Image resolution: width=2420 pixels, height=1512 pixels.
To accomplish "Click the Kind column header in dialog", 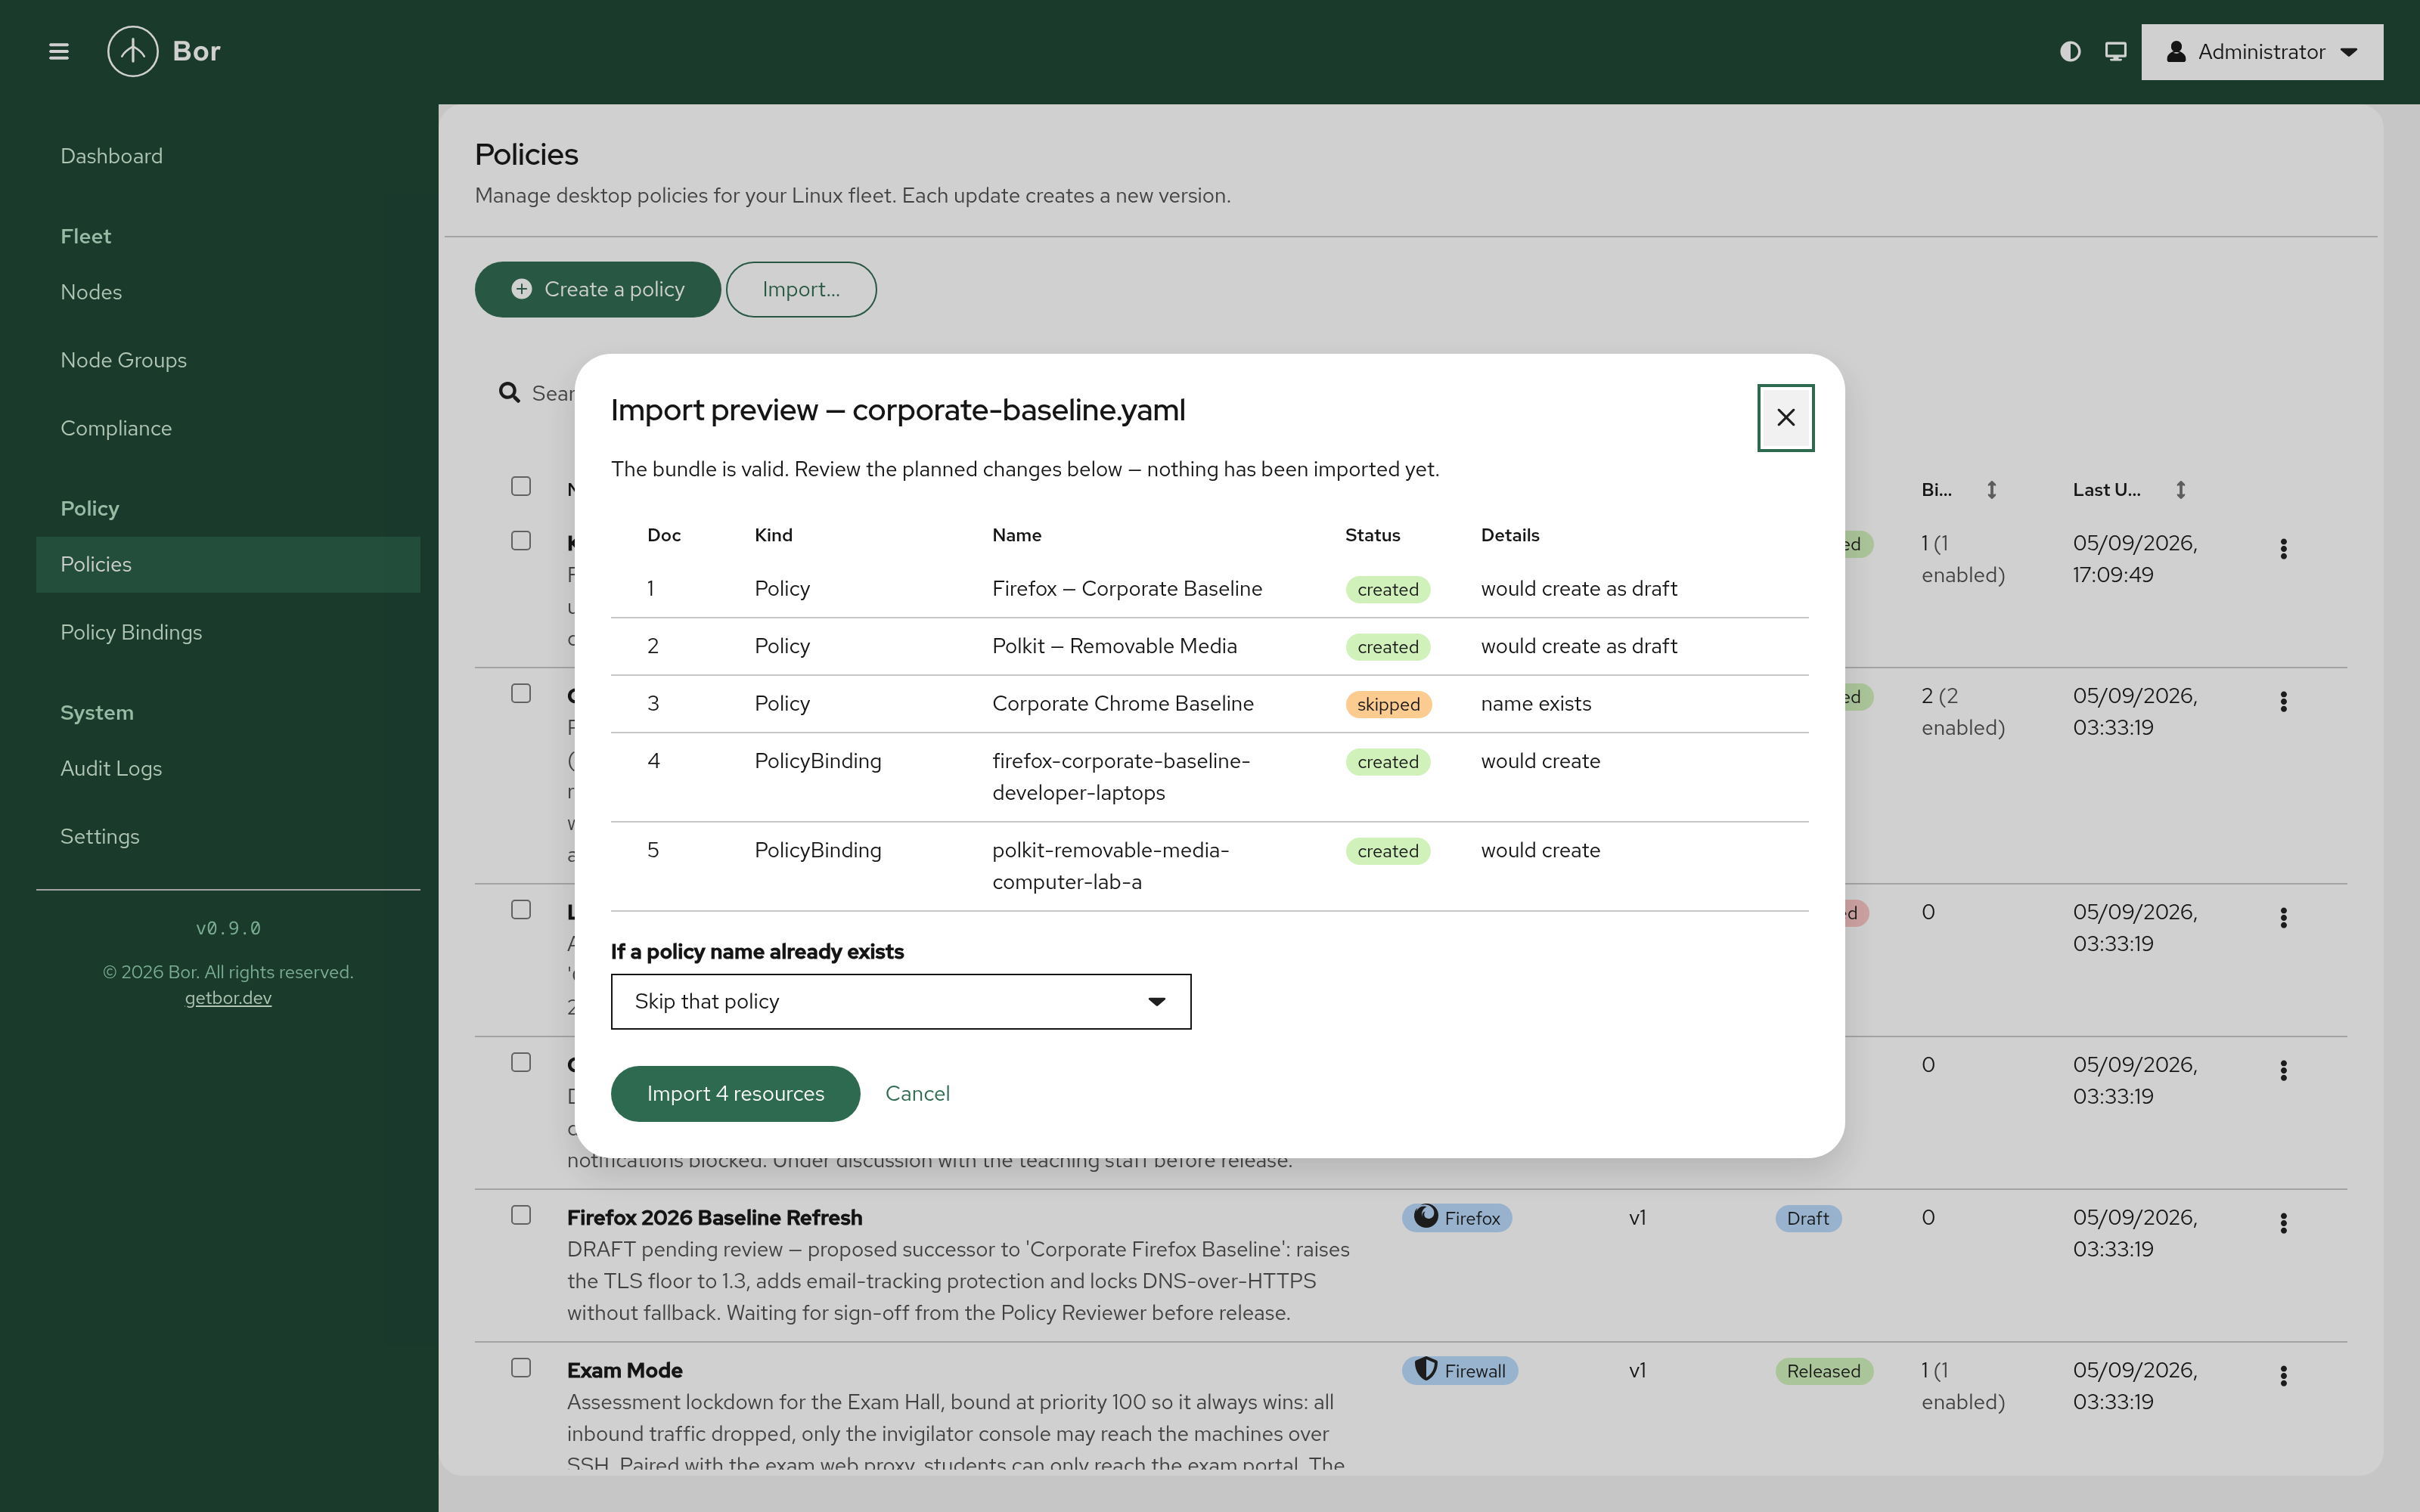I will point(773,535).
